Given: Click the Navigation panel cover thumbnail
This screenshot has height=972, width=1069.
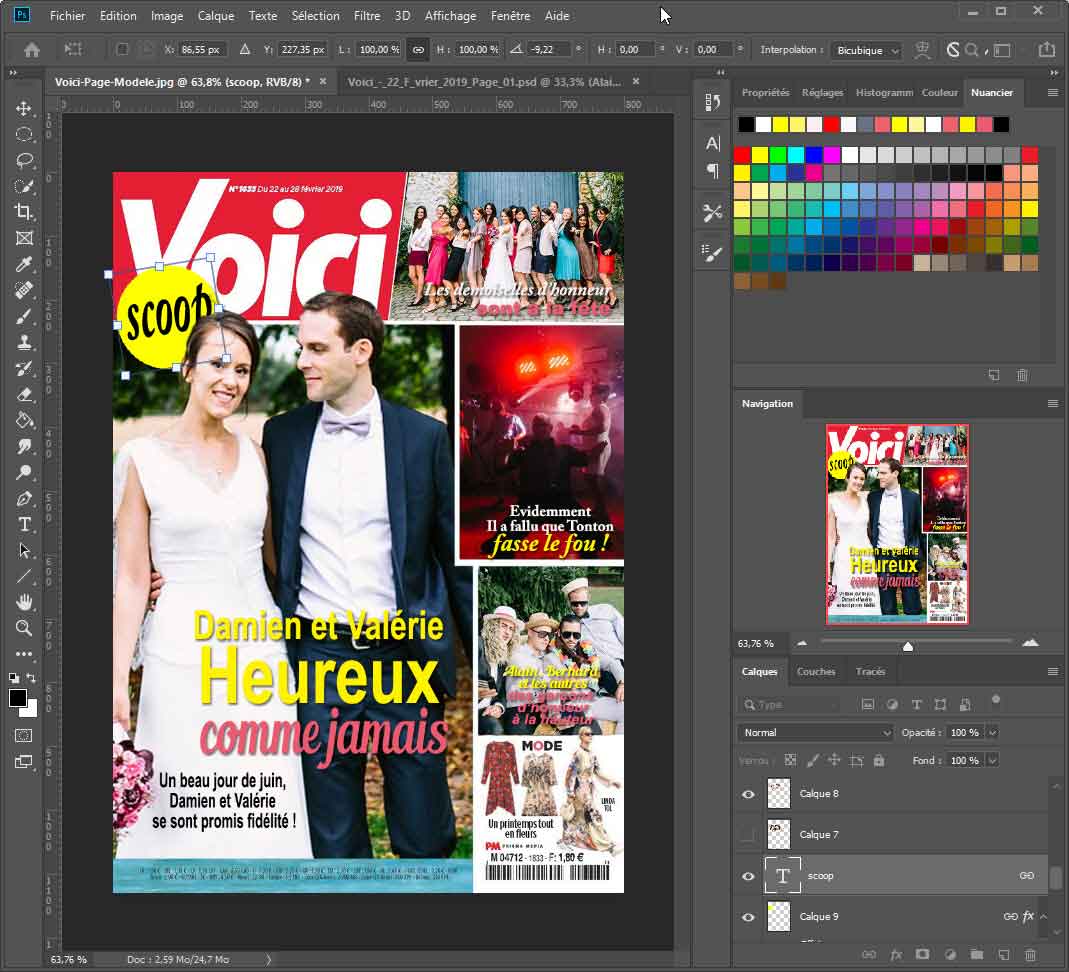Looking at the screenshot, I should coord(897,524).
